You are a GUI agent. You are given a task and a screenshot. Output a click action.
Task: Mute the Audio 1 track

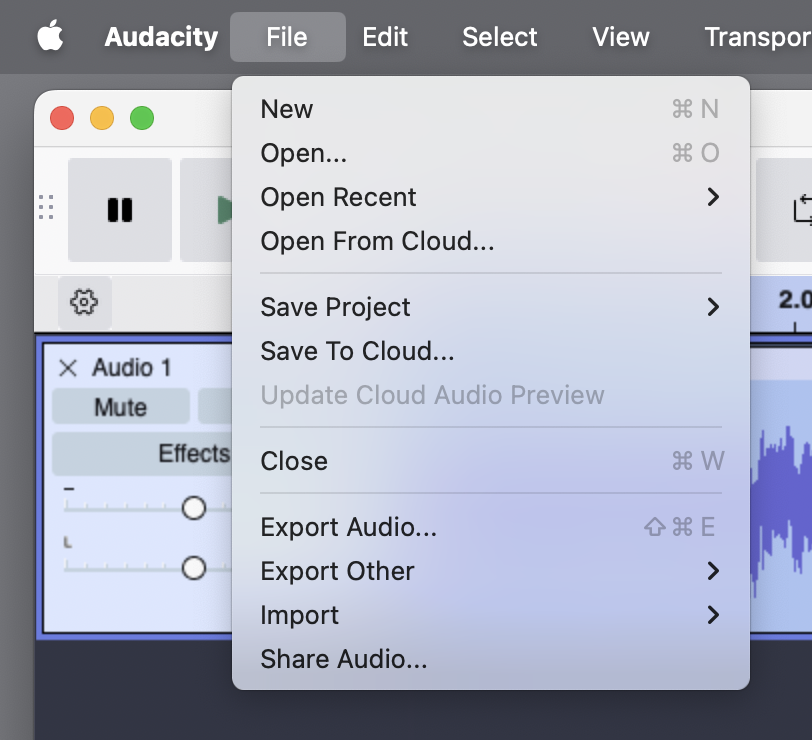[x=120, y=407]
